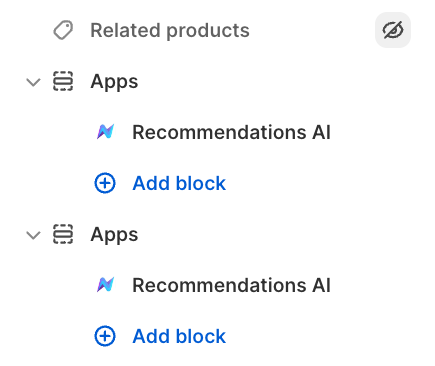Click the lower Apps section dashed icon
This screenshot has height=366, width=435.
pos(63,234)
